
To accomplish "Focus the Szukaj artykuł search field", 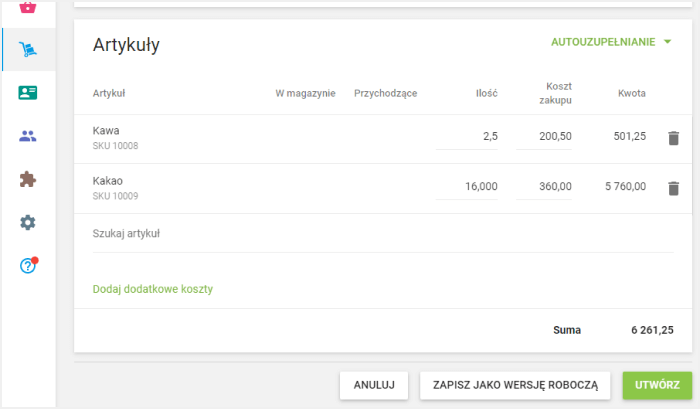I will (383, 234).
